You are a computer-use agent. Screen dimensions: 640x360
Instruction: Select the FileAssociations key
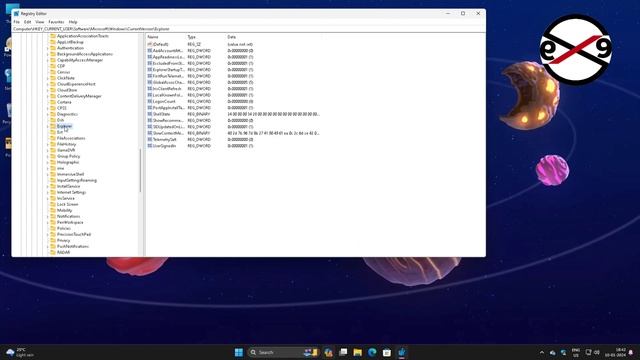(x=71, y=138)
